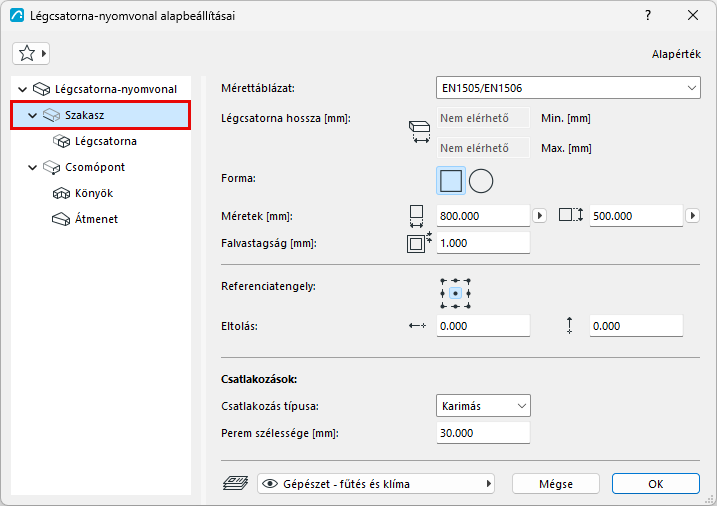Screen dimensions: 717x506
Task: Click the Min. duct length field
Action: (x=483, y=118)
